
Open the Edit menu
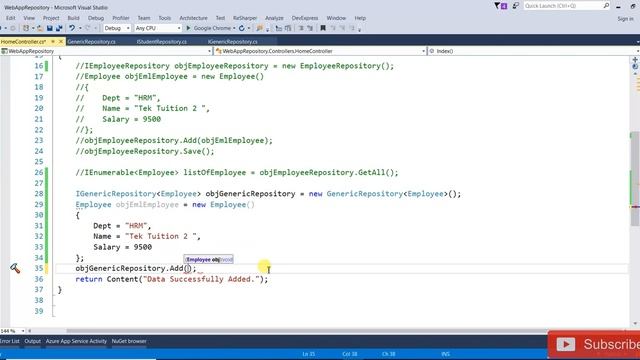point(11,18)
